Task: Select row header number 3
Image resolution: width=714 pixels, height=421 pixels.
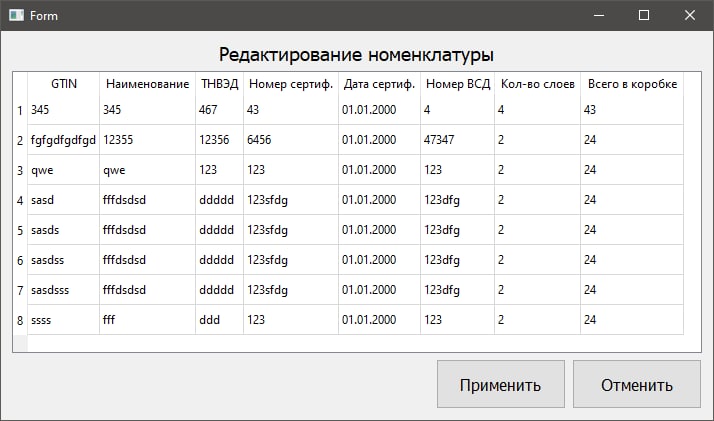Action: [20, 170]
